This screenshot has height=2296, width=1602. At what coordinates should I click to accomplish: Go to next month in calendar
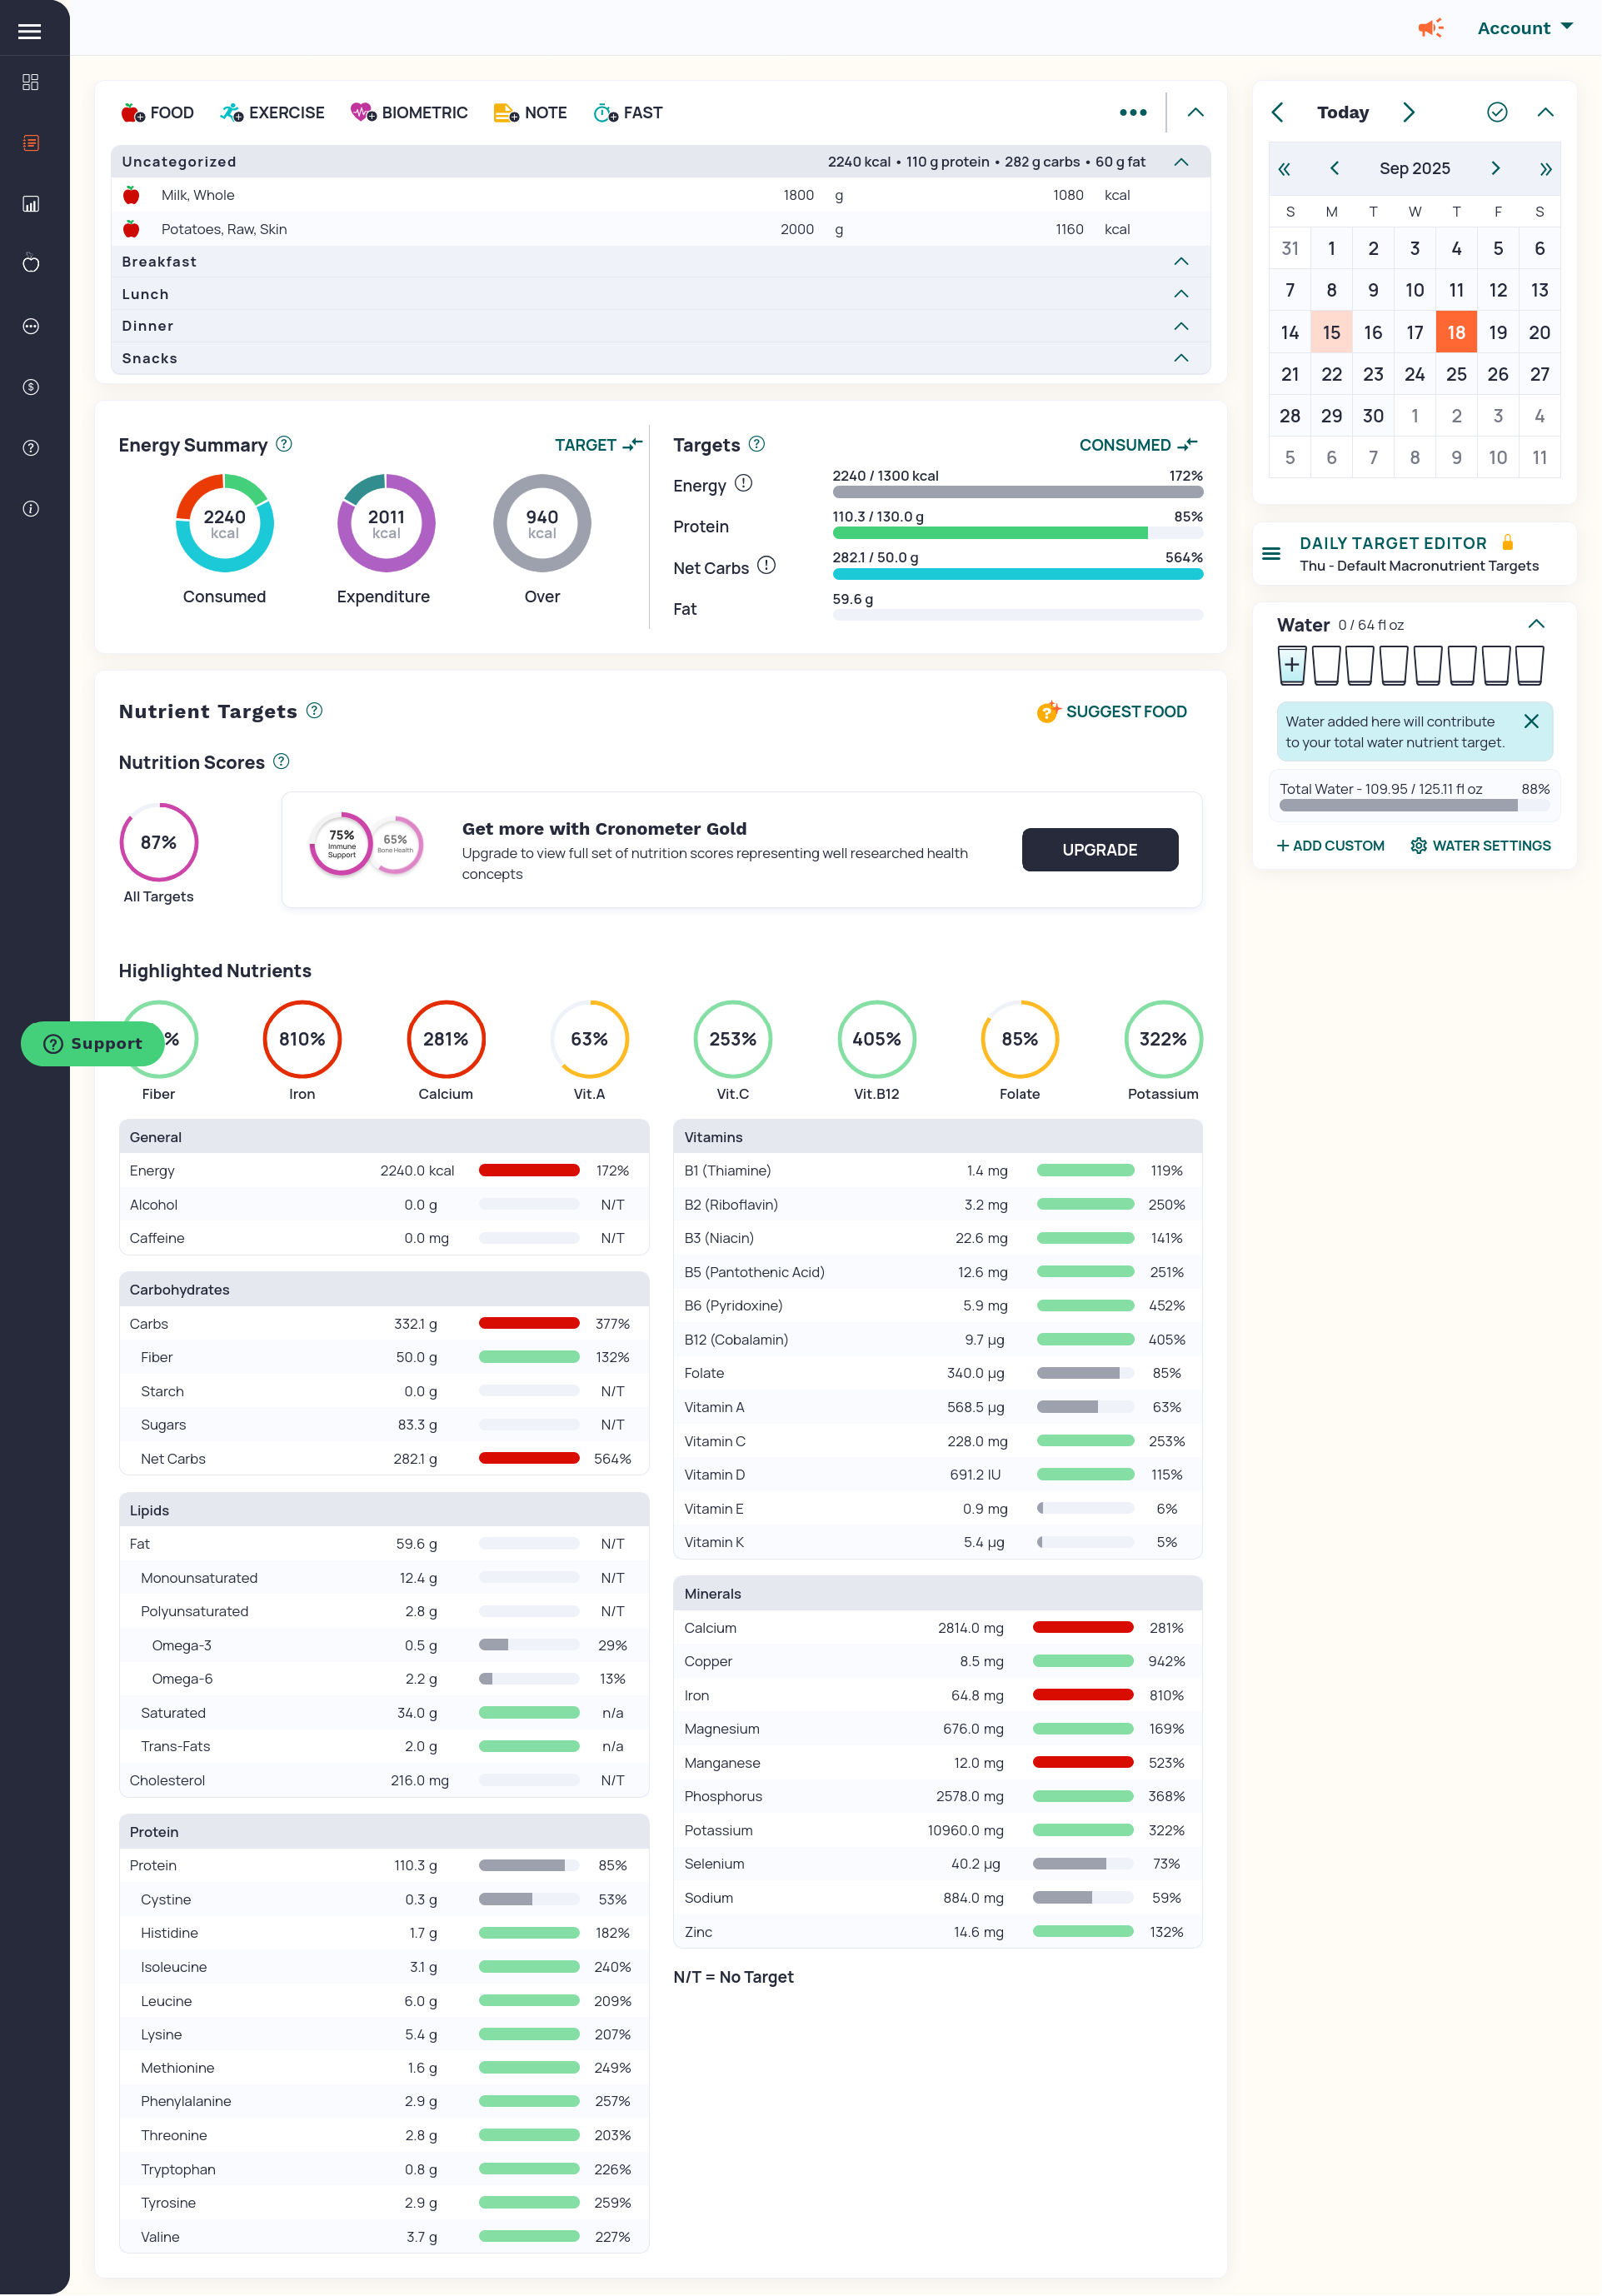[1495, 168]
